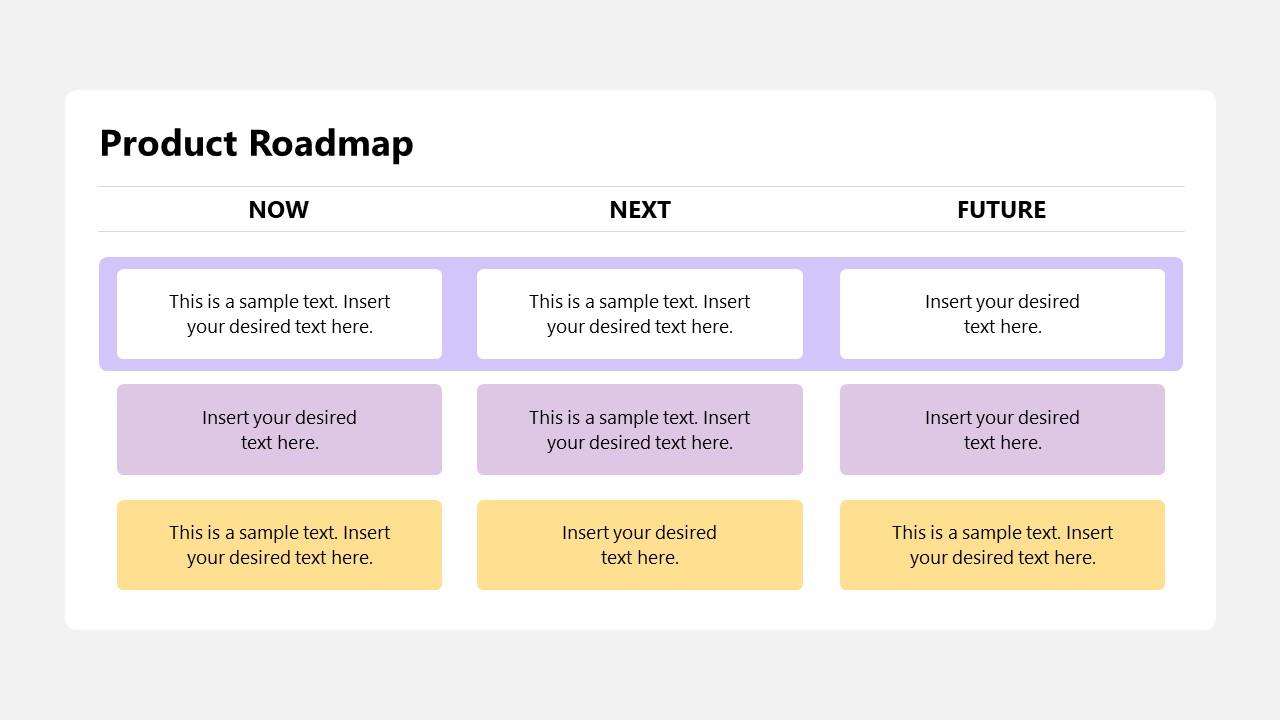Screen dimensions: 1280x720
Task: Select the purple text box in NEXT column
Action: pyautogui.click(x=640, y=430)
